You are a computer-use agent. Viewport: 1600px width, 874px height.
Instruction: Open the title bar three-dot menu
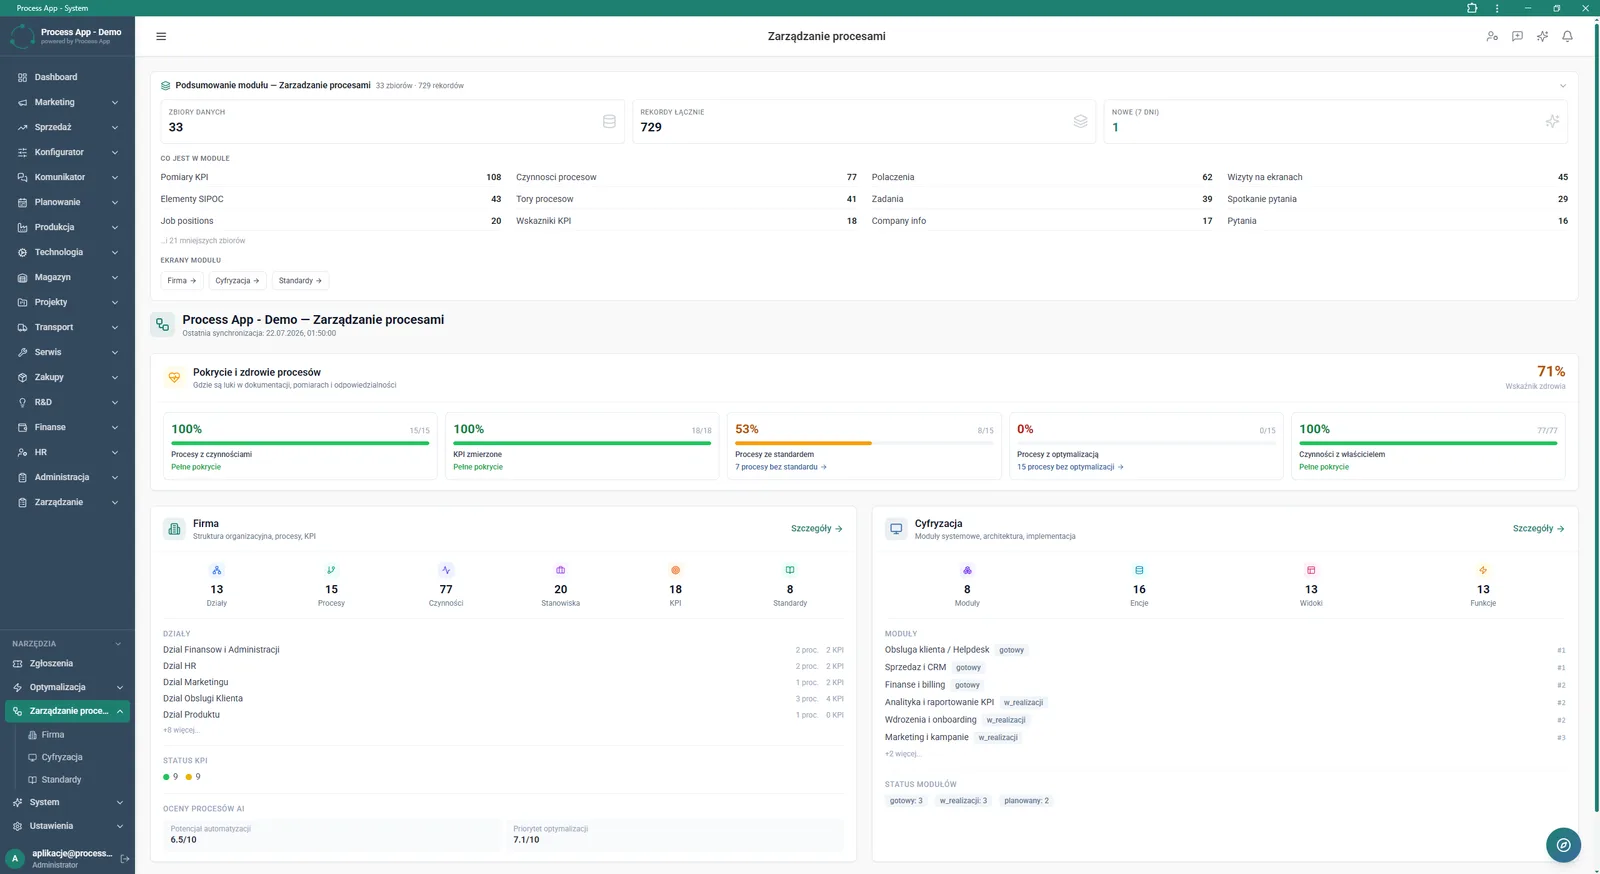(x=1497, y=8)
